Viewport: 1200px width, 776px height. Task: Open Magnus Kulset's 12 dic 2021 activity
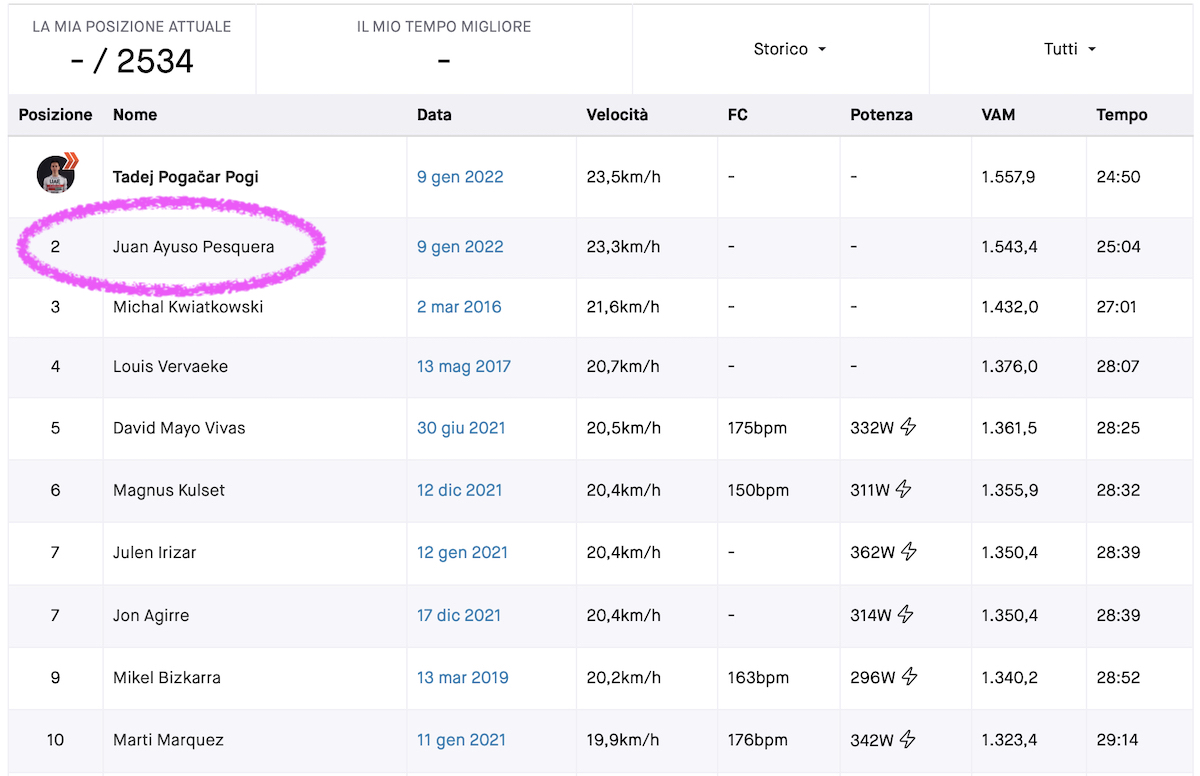[x=459, y=490]
